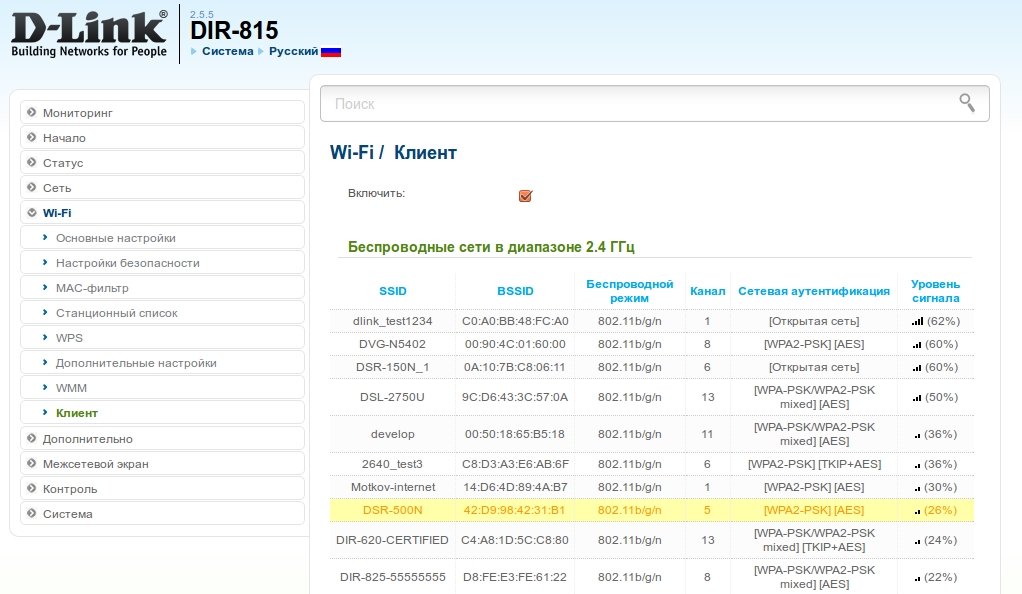
Task: Click signal strength icon for dlink_test1234
Action: point(917,322)
